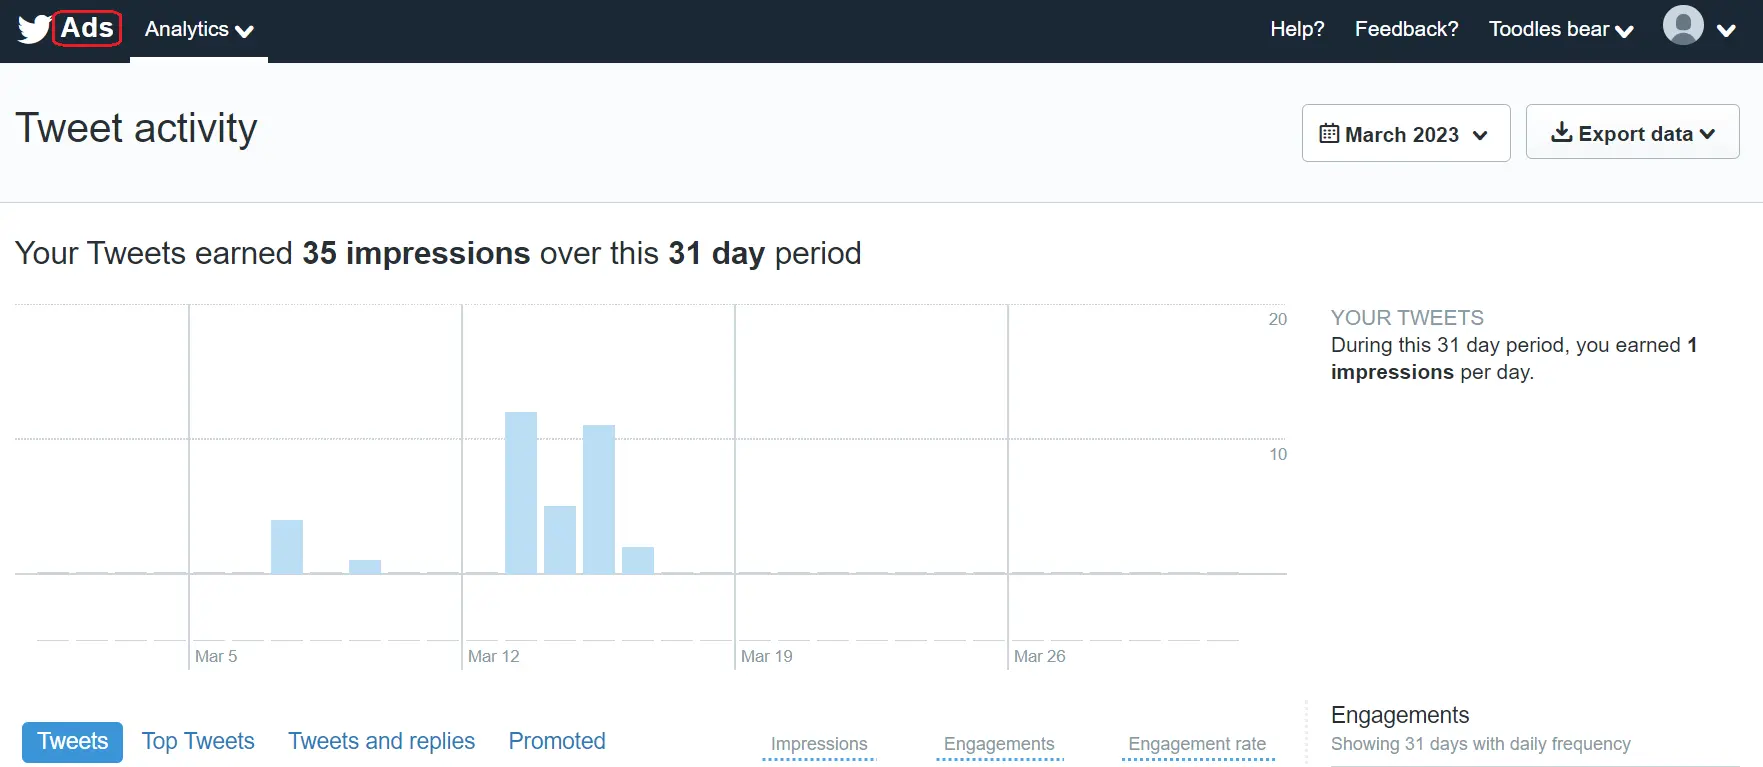The height and width of the screenshot is (767, 1763).
Task: Click the Engagement rate column header
Action: [1197, 744]
